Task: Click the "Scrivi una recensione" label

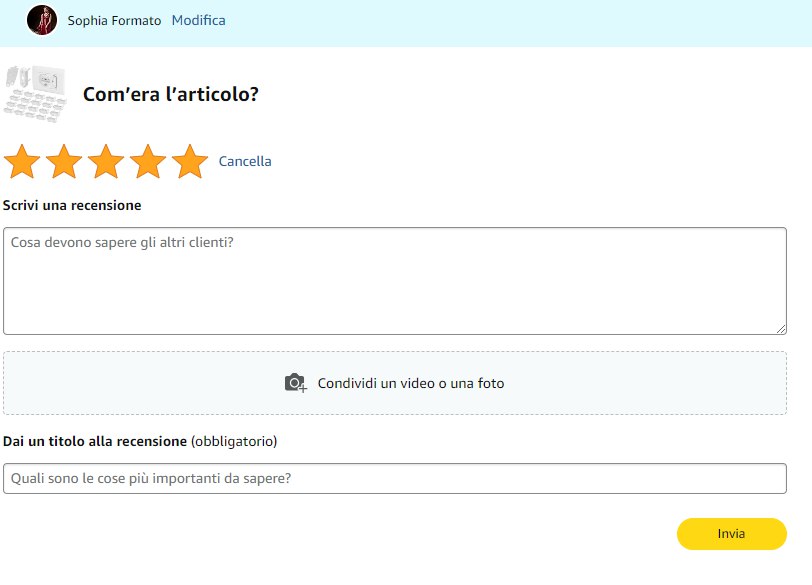Action: coord(72,205)
